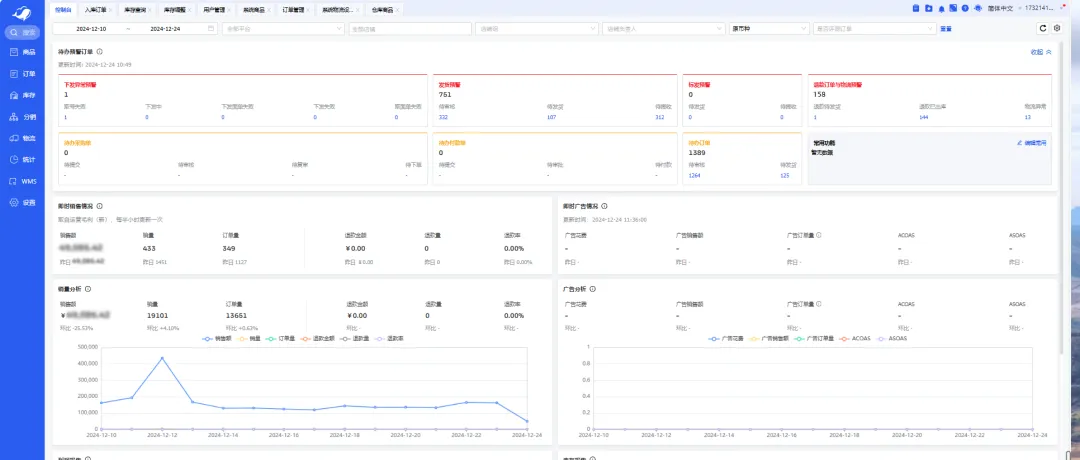
Task: Open the 物流 (Logistics) sidebar section
Action: pos(22,138)
